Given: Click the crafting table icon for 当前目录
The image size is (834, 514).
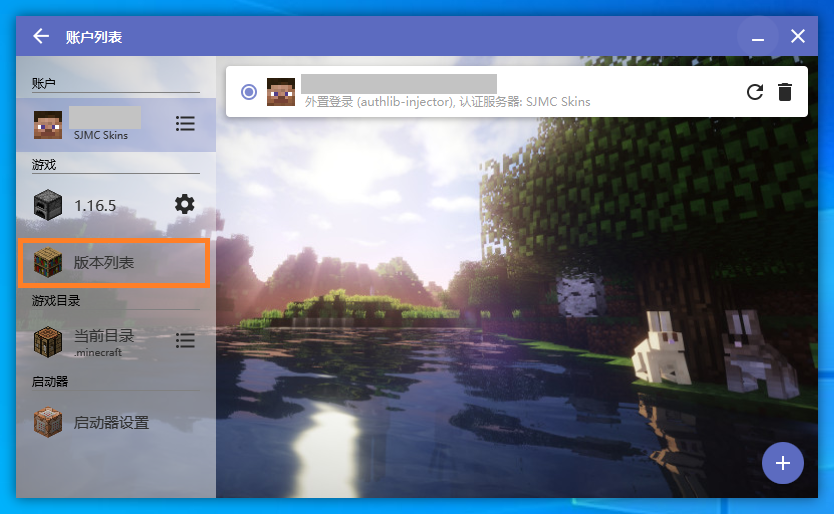Looking at the screenshot, I should 48,342.
